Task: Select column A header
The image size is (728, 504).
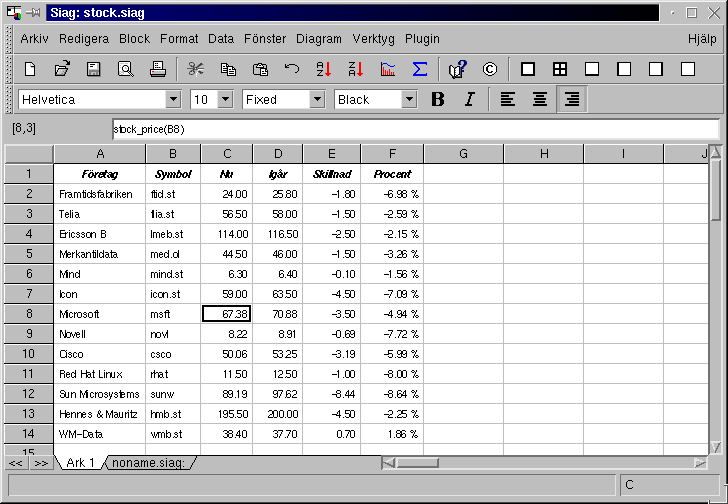Action: [x=100, y=154]
